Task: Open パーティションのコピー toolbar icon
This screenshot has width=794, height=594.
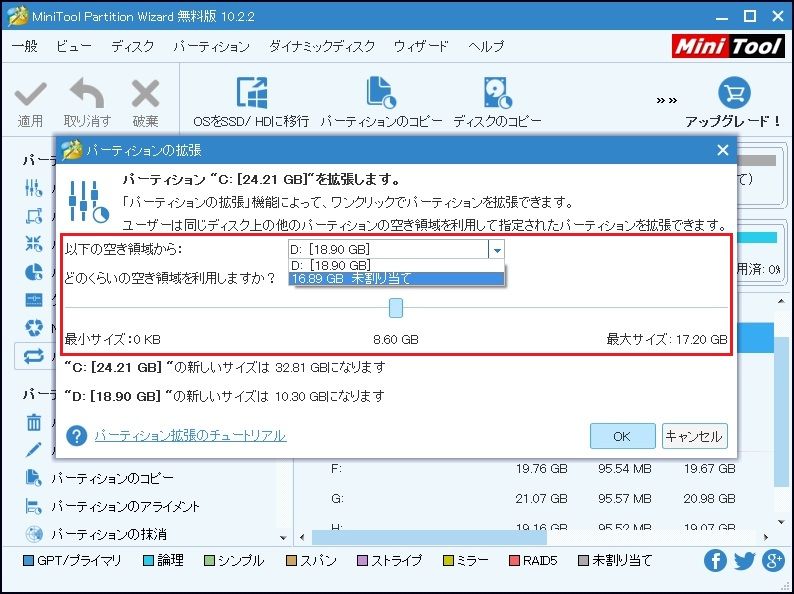Action: tap(381, 93)
